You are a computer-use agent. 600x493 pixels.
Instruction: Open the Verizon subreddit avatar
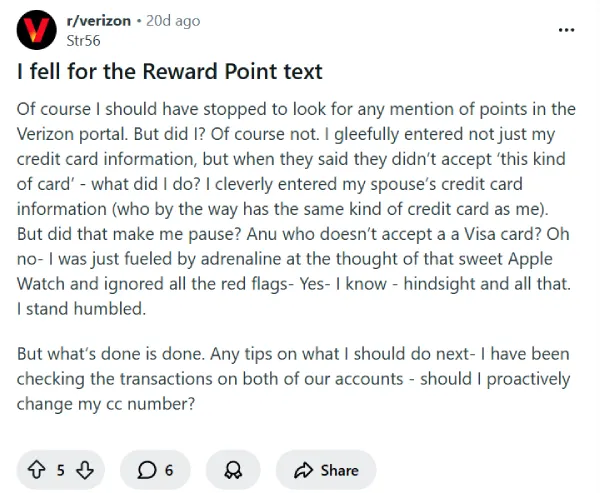pyautogui.click(x=37, y=30)
